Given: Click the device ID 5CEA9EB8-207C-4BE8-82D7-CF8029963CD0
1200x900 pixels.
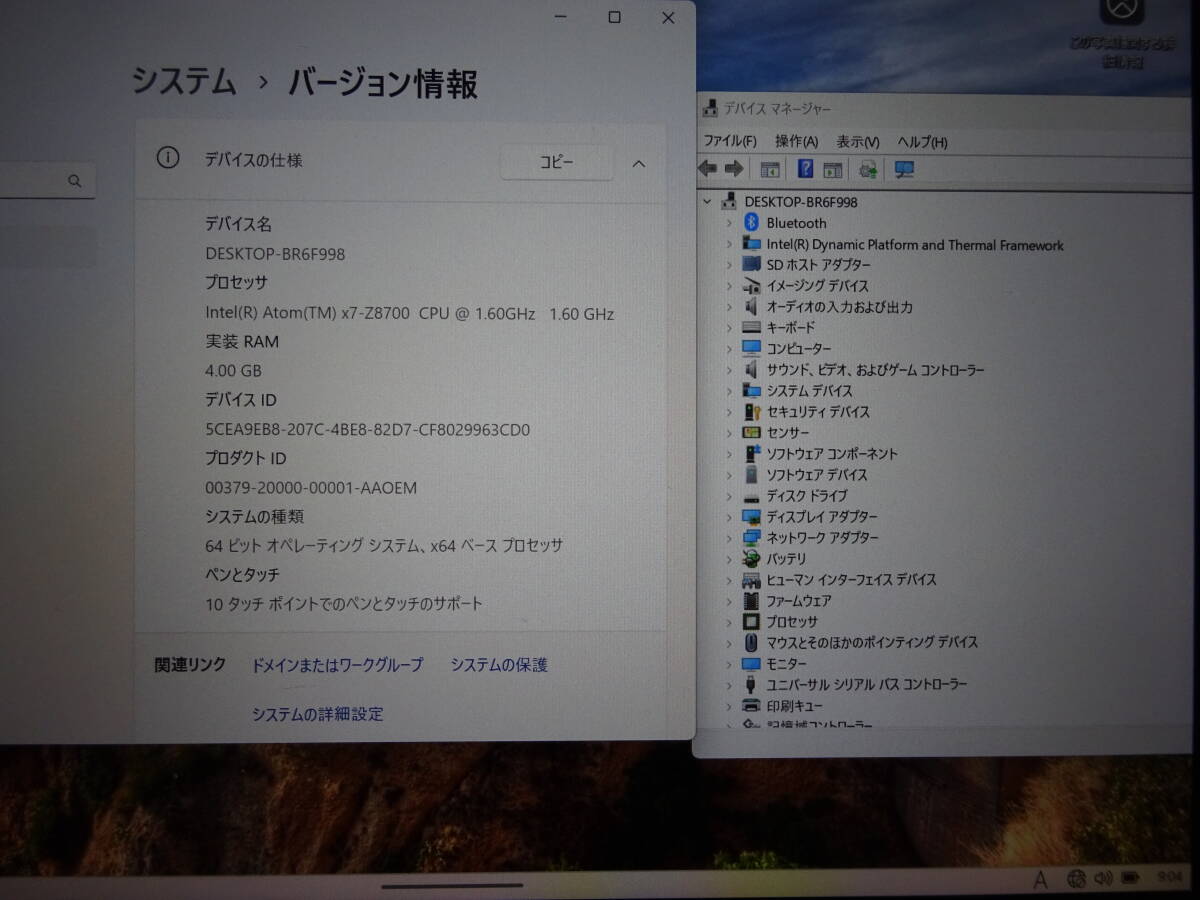Looking at the screenshot, I should (x=367, y=430).
